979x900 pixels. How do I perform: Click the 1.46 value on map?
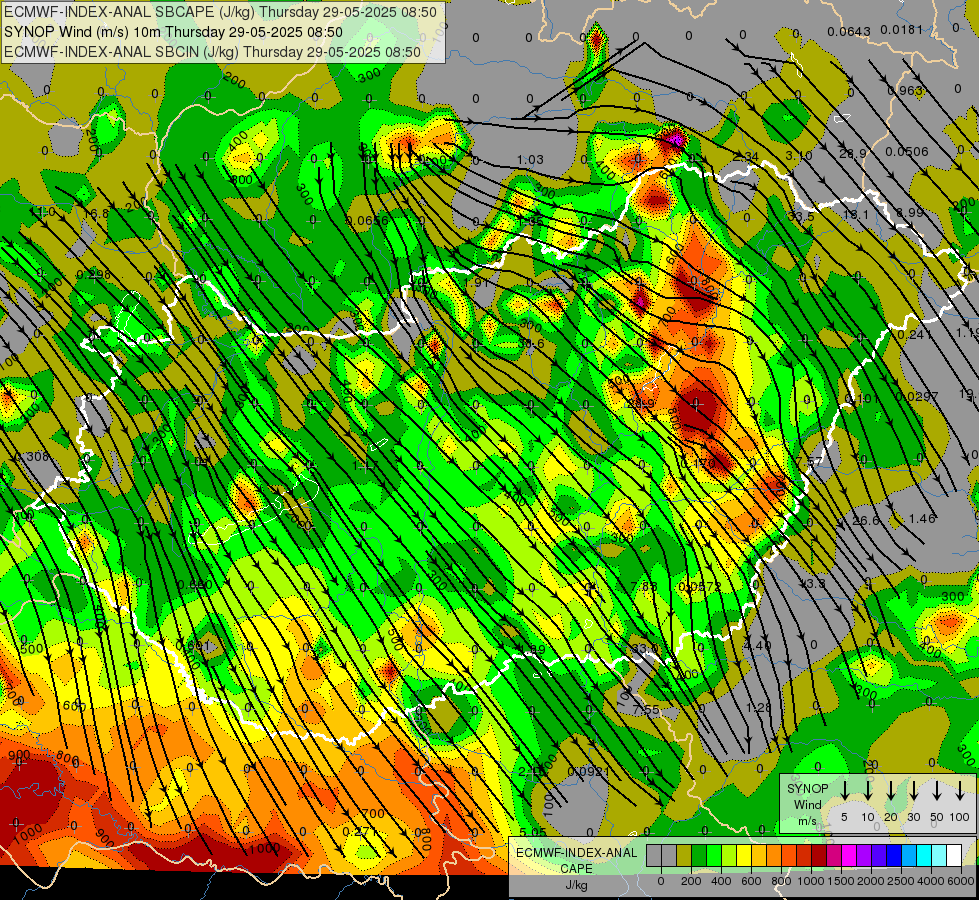point(922,518)
